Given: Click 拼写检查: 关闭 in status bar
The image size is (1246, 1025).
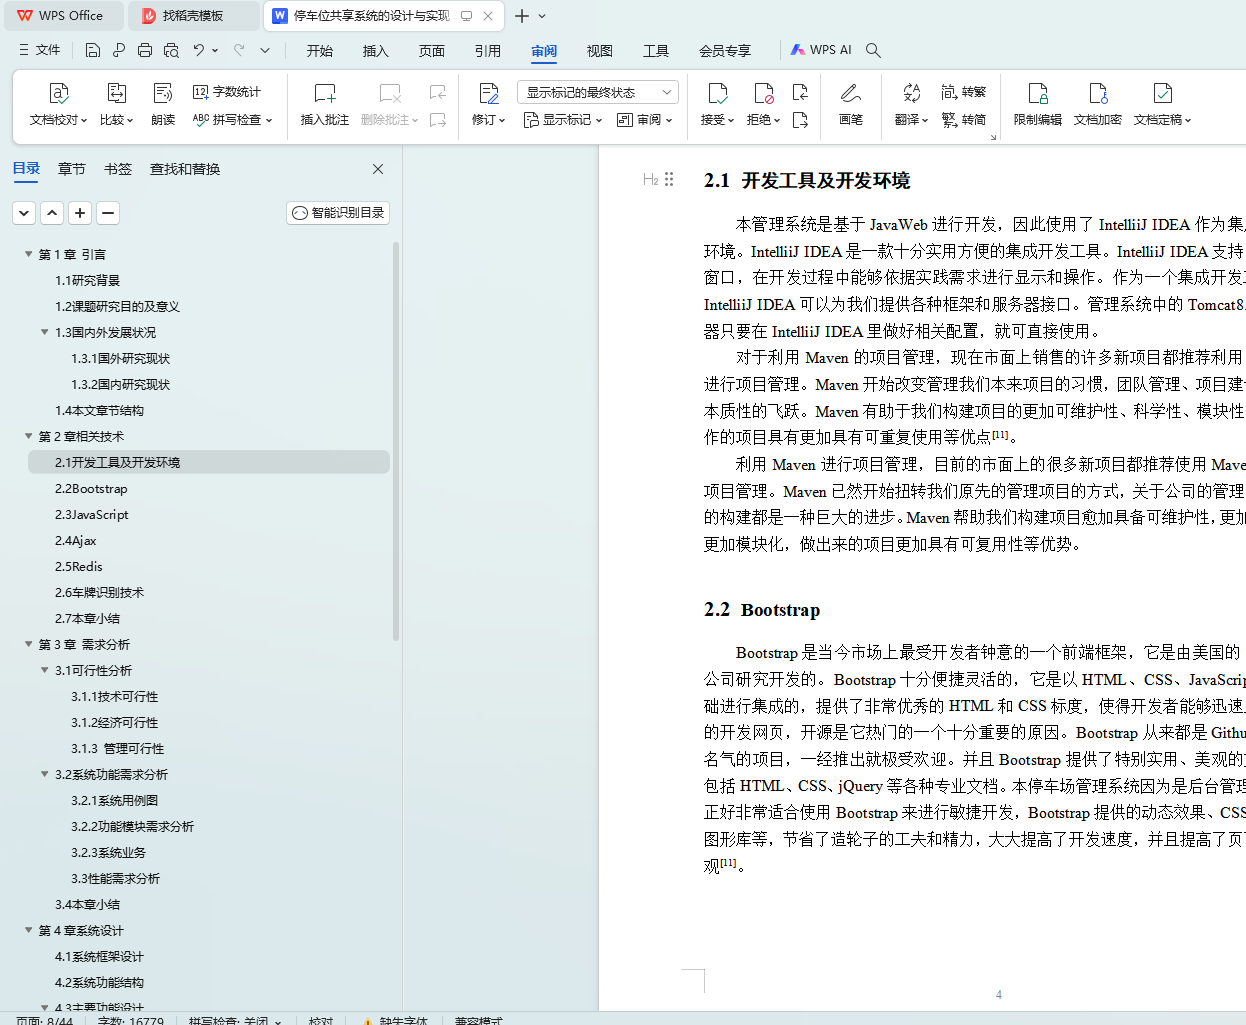Looking at the screenshot, I should coord(235,1020).
